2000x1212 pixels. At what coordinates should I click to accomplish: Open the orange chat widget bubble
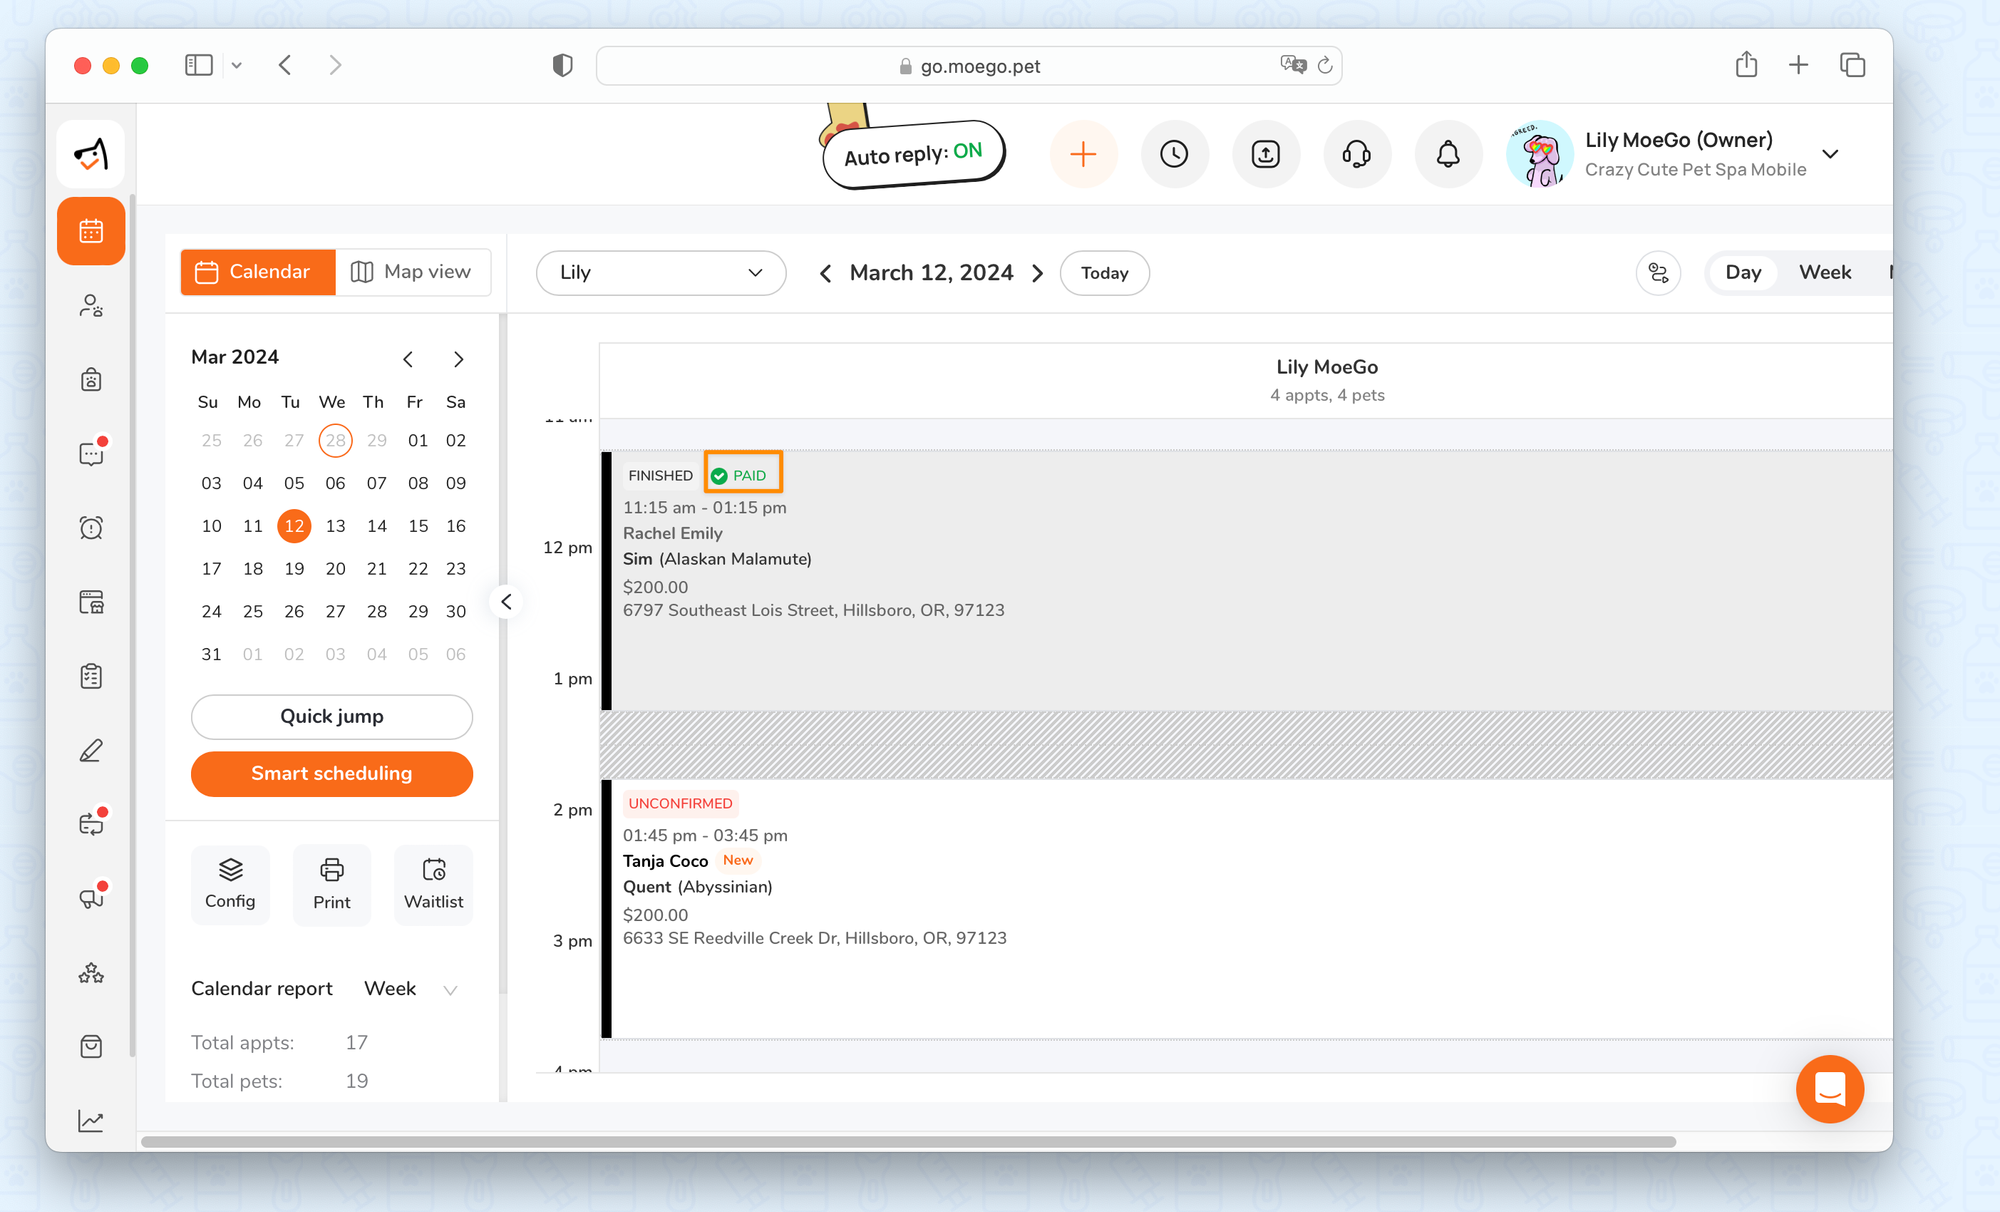click(x=1829, y=1089)
